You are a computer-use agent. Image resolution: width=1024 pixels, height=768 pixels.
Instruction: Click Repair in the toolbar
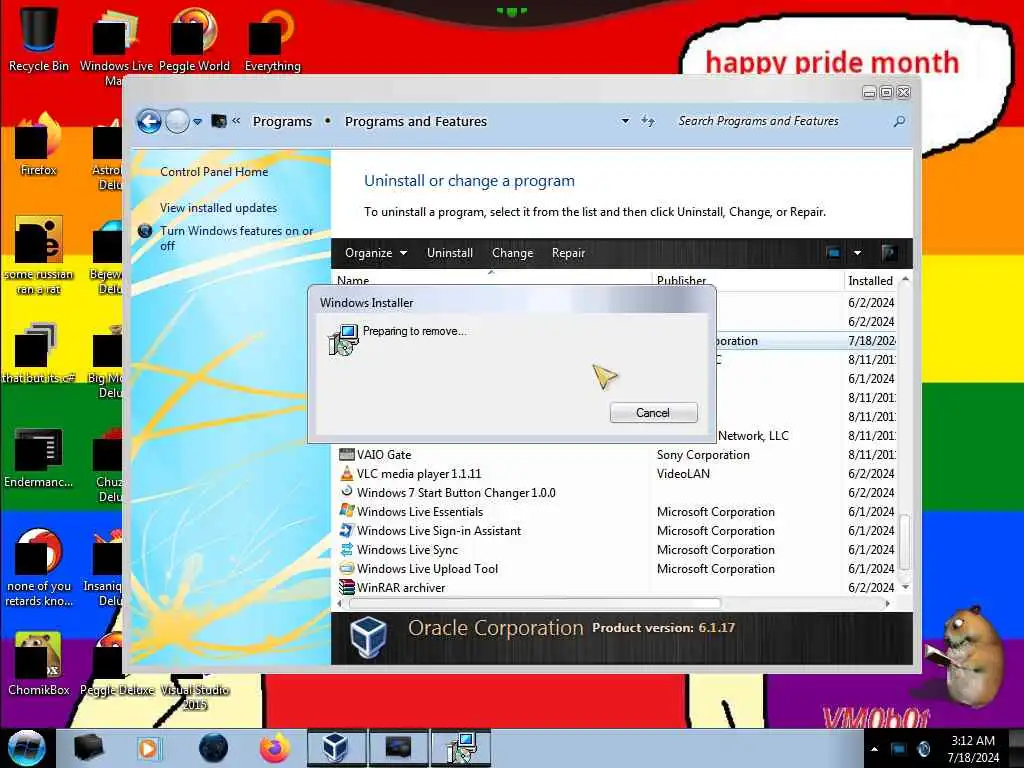[x=568, y=253]
